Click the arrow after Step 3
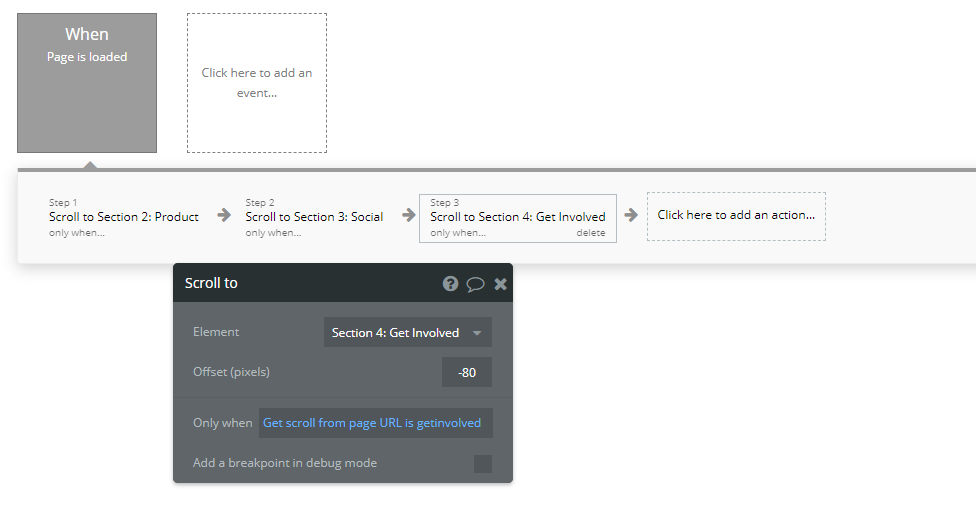Image resolution: width=976 pixels, height=527 pixels. click(x=631, y=215)
